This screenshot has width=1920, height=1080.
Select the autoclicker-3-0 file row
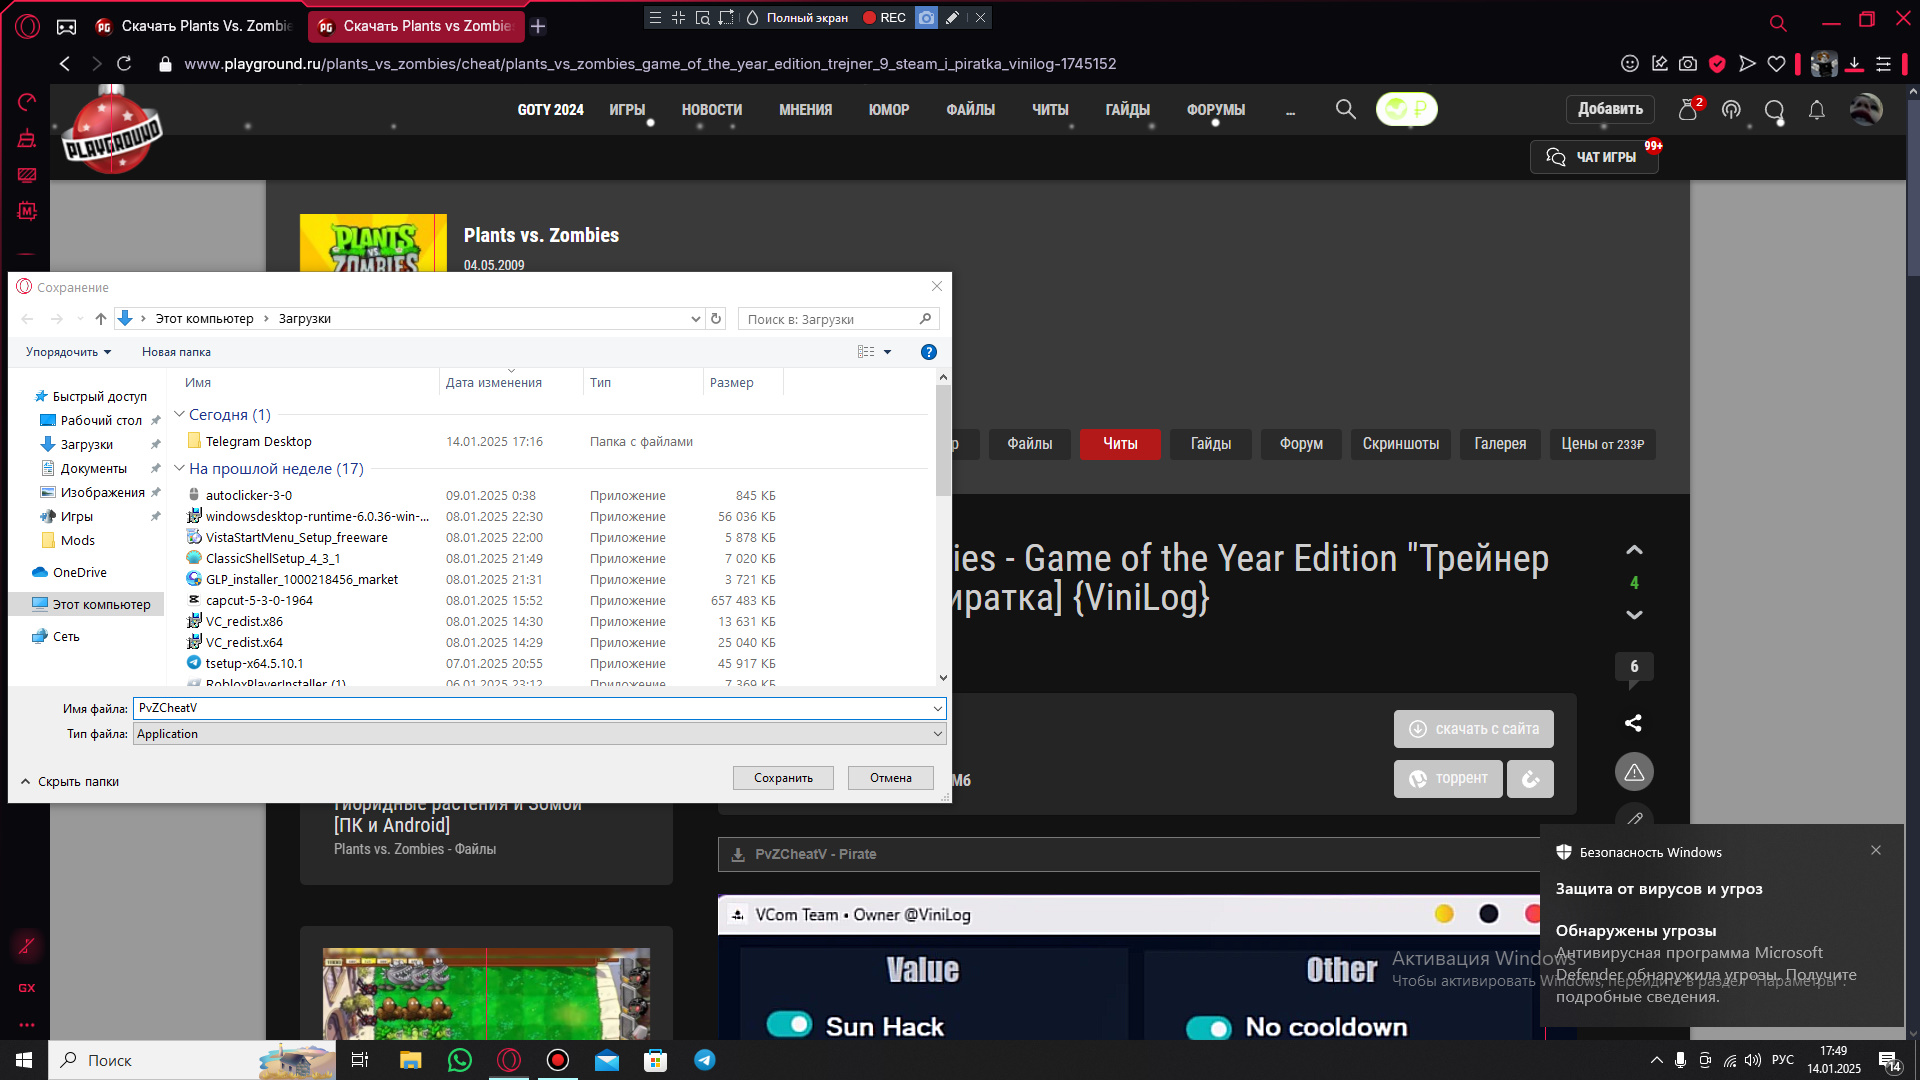[480, 495]
